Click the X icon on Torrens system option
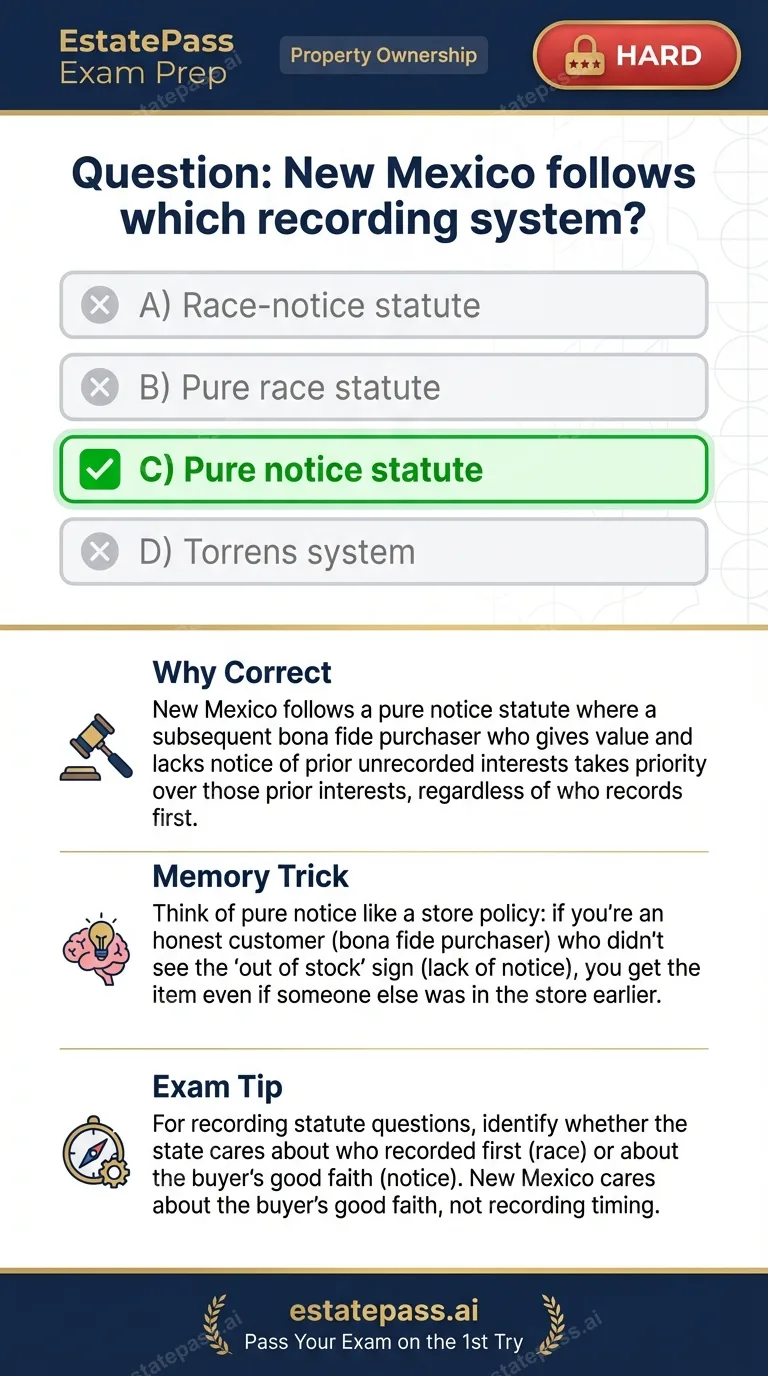 [x=100, y=551]
